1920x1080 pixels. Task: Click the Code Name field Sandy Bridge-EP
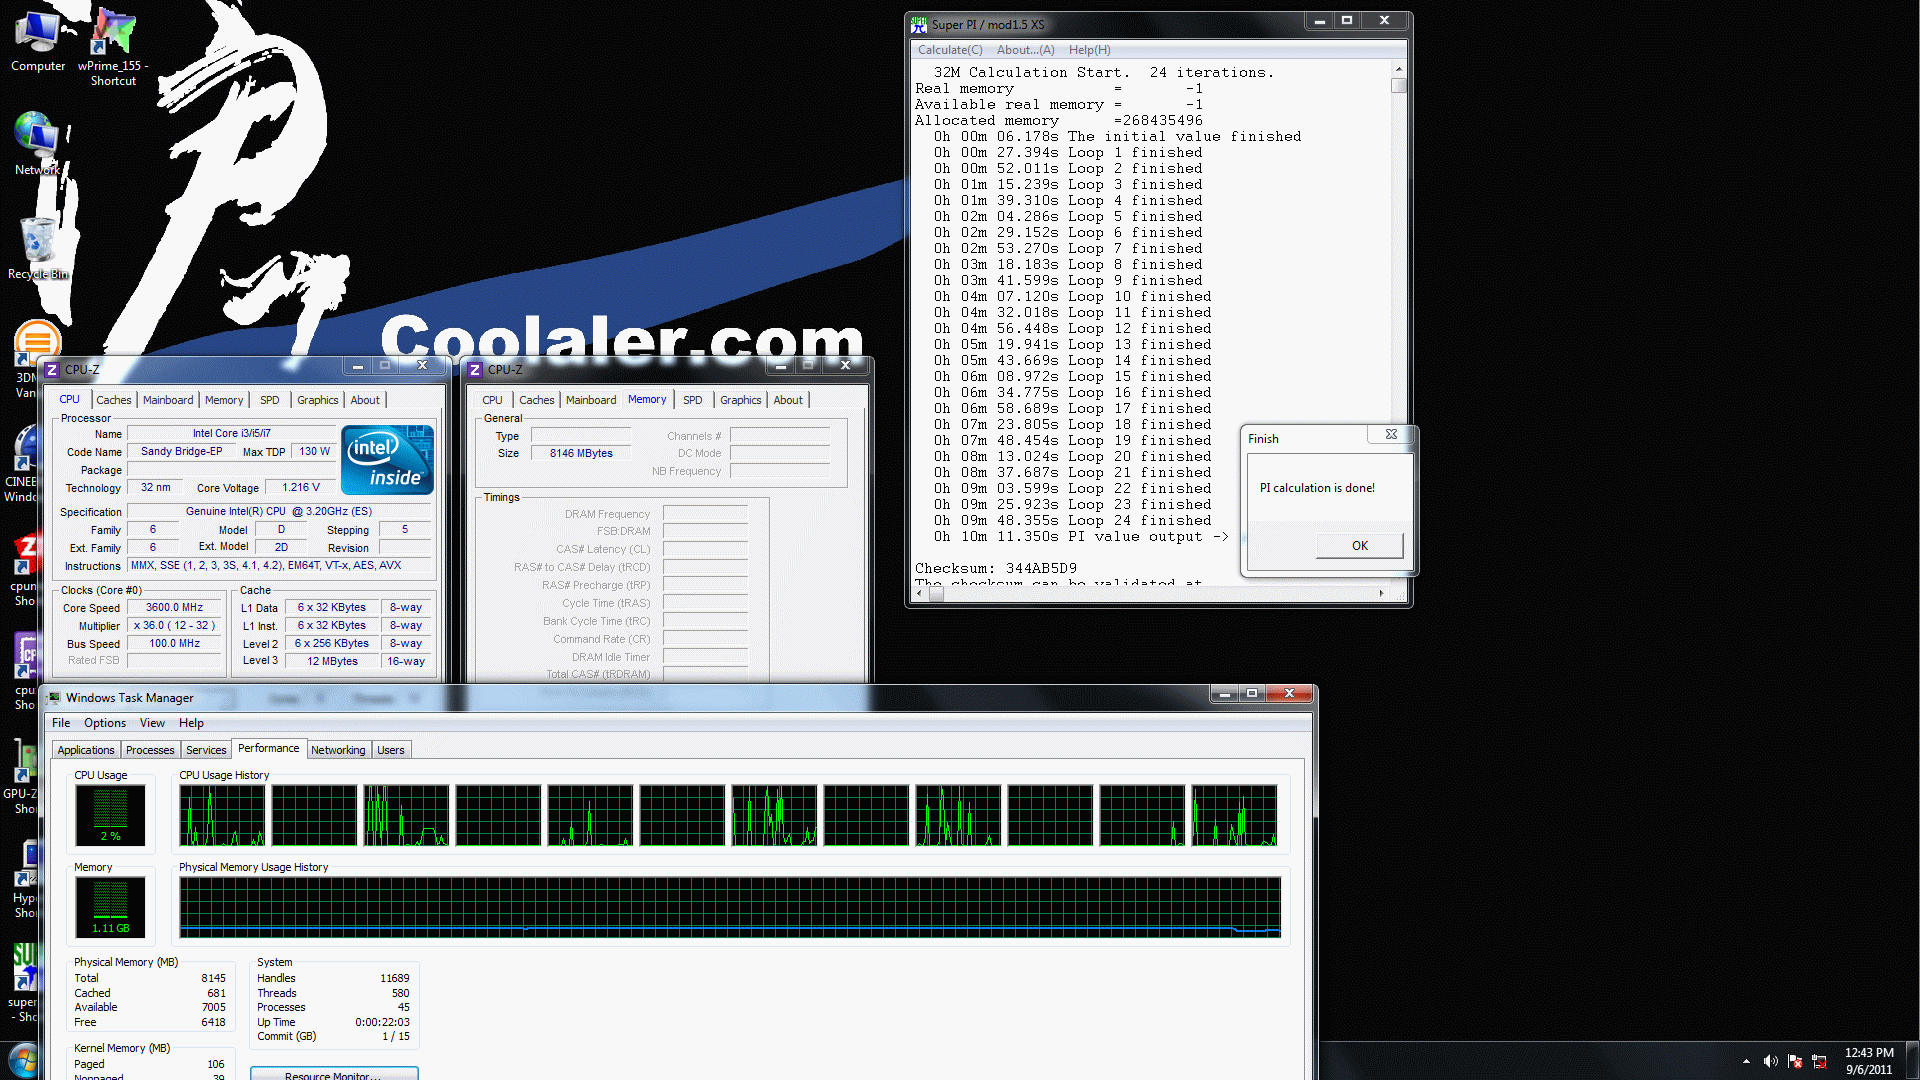pyautogui.click(x=182, y=451)
